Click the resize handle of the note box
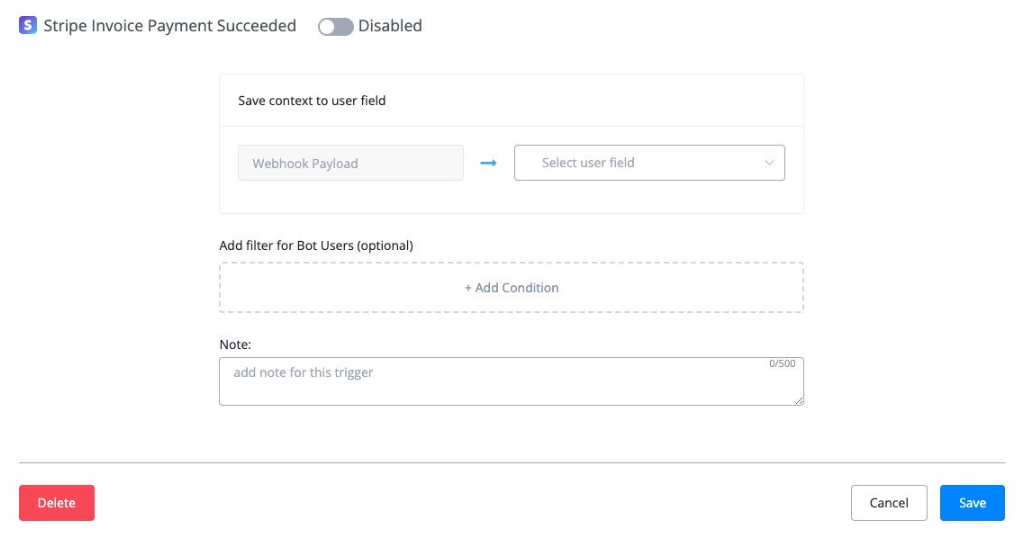This screenshot has height=540, width=1019. pyautogui.click(x=799, y=400)
